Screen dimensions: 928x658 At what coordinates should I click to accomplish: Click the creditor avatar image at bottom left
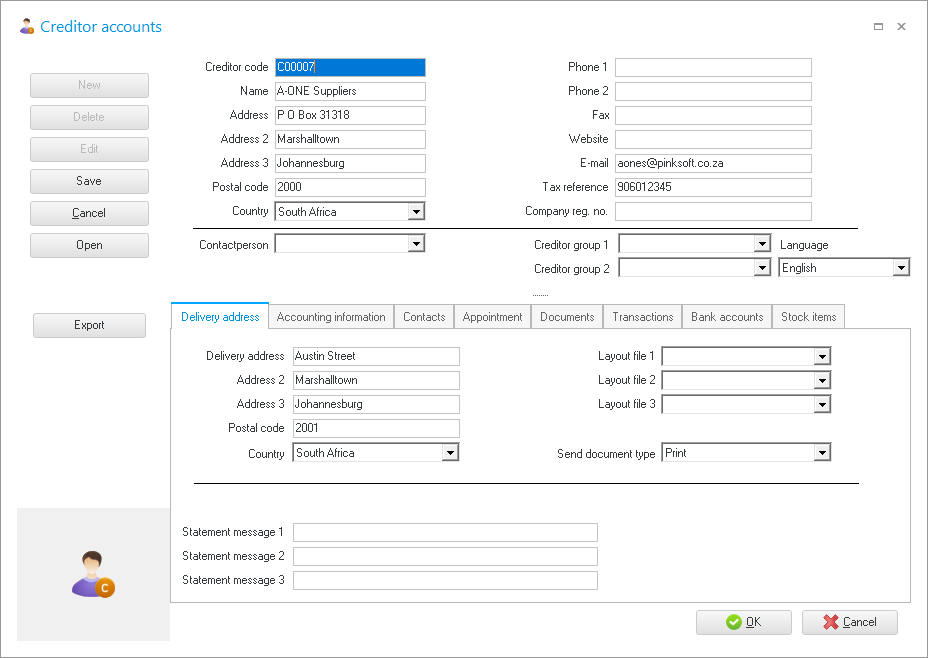point(93,575)
